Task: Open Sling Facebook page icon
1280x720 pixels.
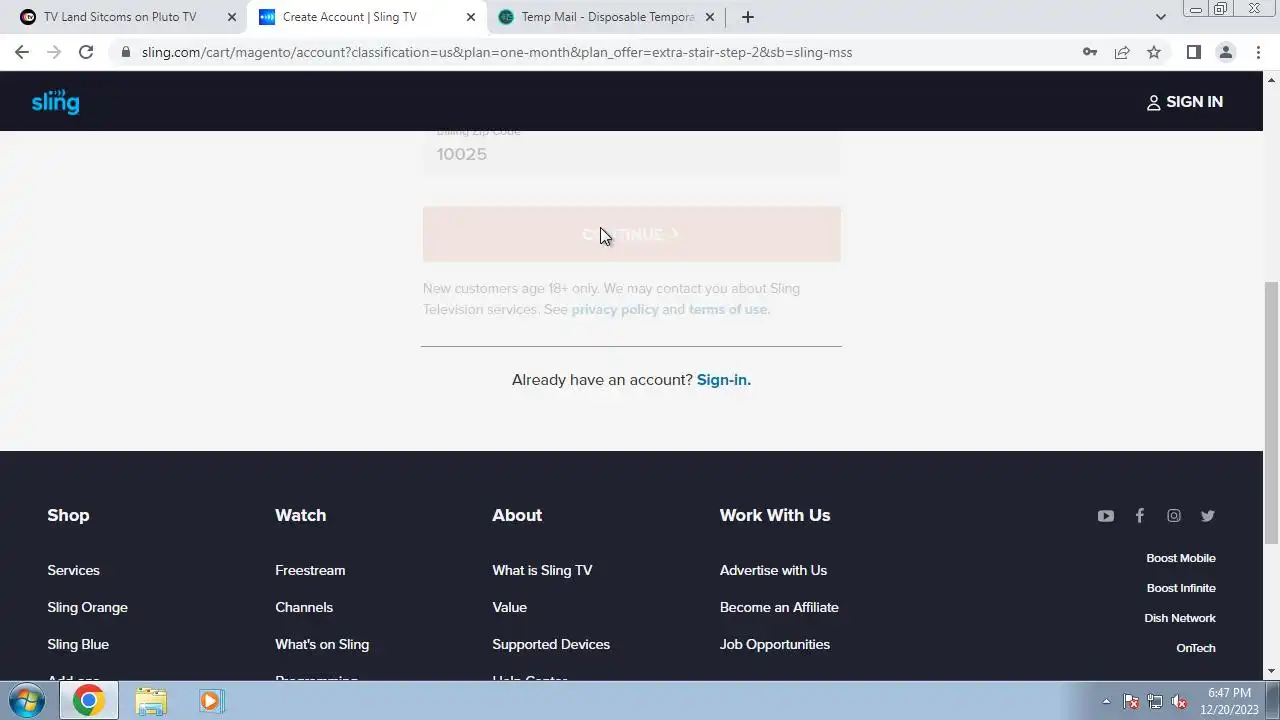Action: (1139, 516)
